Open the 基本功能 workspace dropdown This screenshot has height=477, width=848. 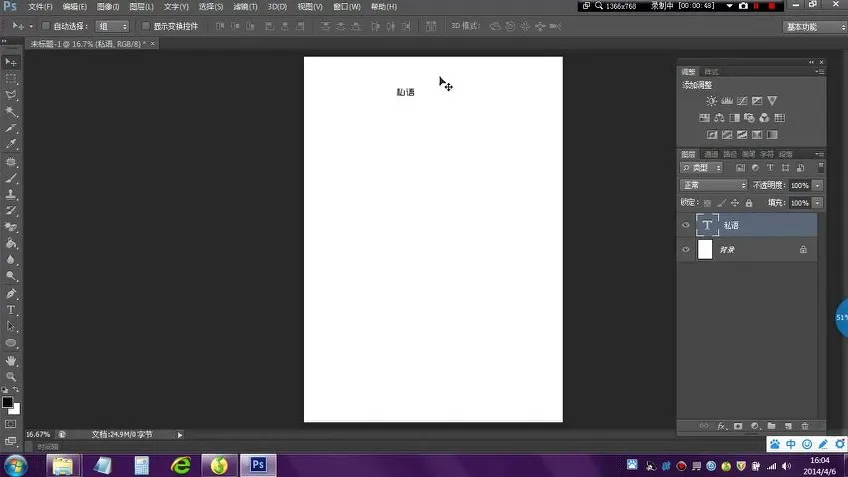coord(811,26)
